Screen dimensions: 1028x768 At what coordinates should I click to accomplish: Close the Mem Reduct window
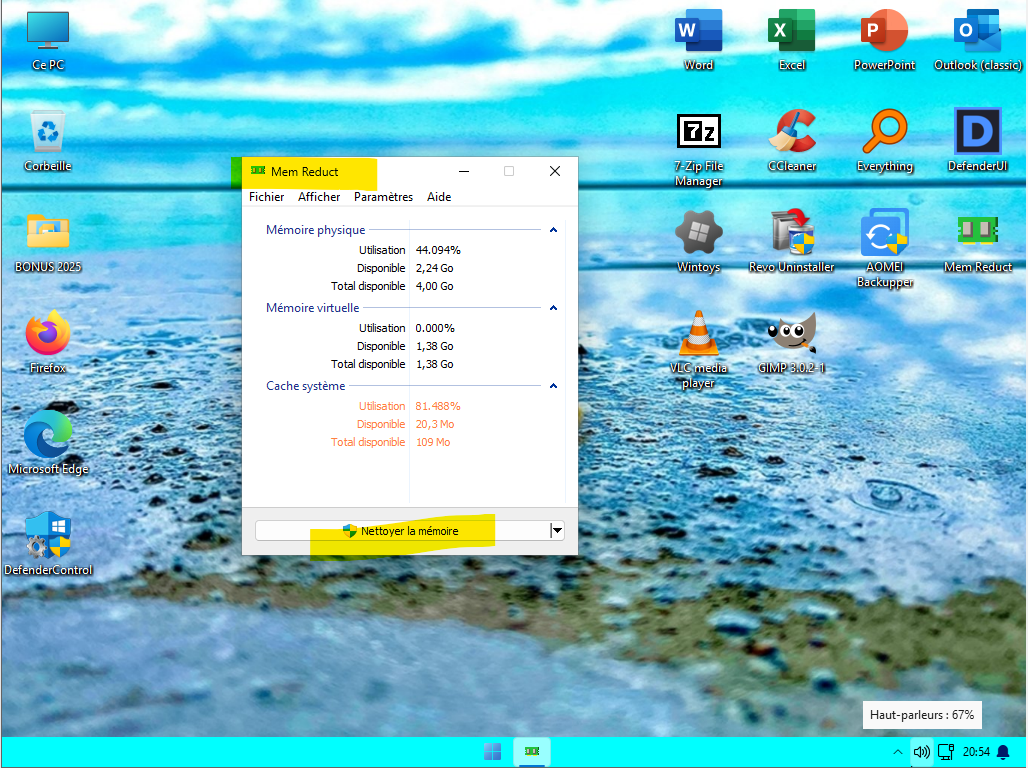(x=555, y=171)
